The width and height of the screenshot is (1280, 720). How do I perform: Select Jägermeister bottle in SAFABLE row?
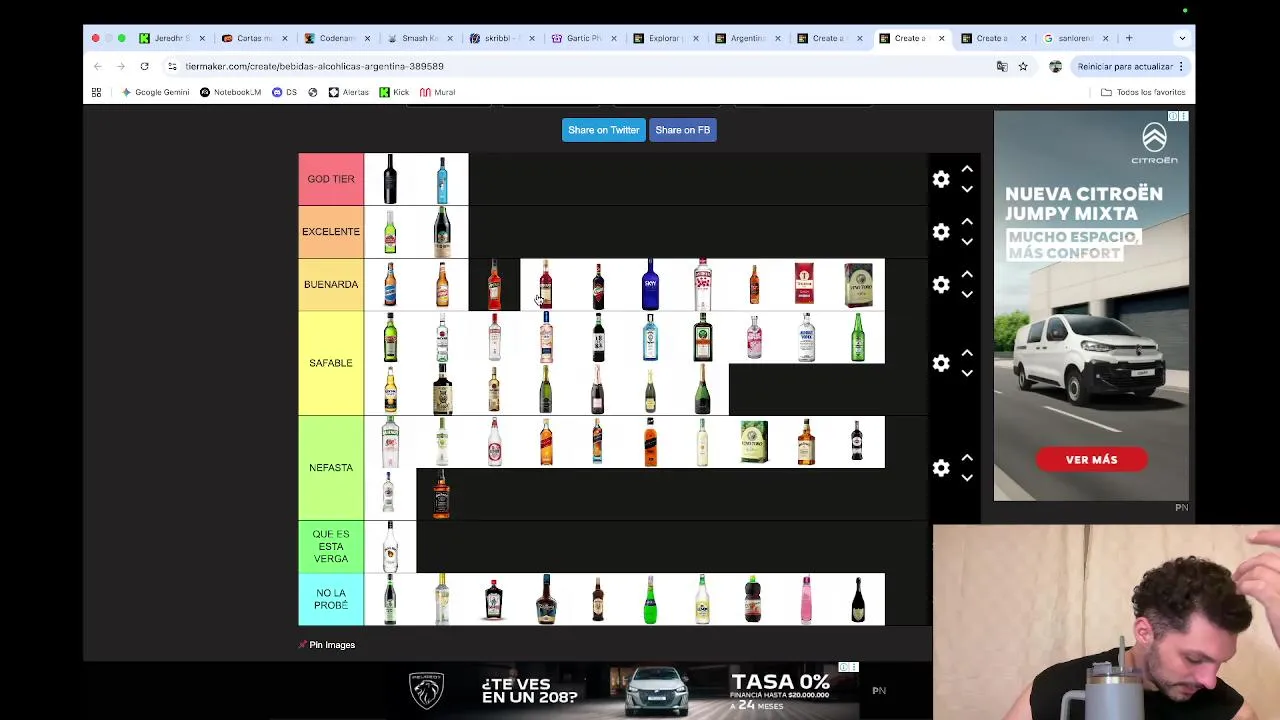702,337
